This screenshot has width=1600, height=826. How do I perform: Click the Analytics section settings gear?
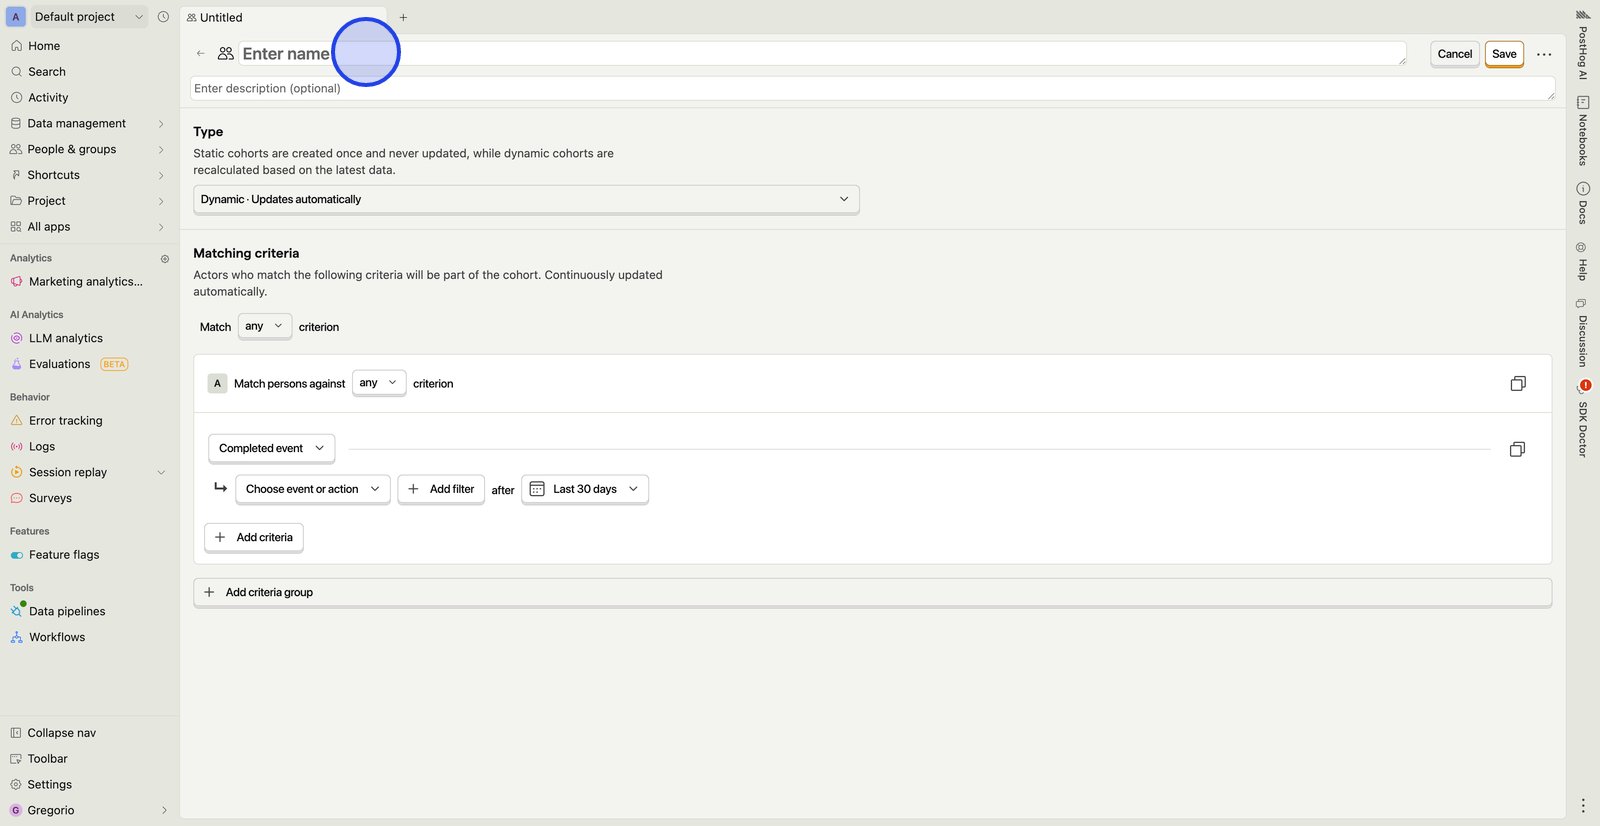165,259
